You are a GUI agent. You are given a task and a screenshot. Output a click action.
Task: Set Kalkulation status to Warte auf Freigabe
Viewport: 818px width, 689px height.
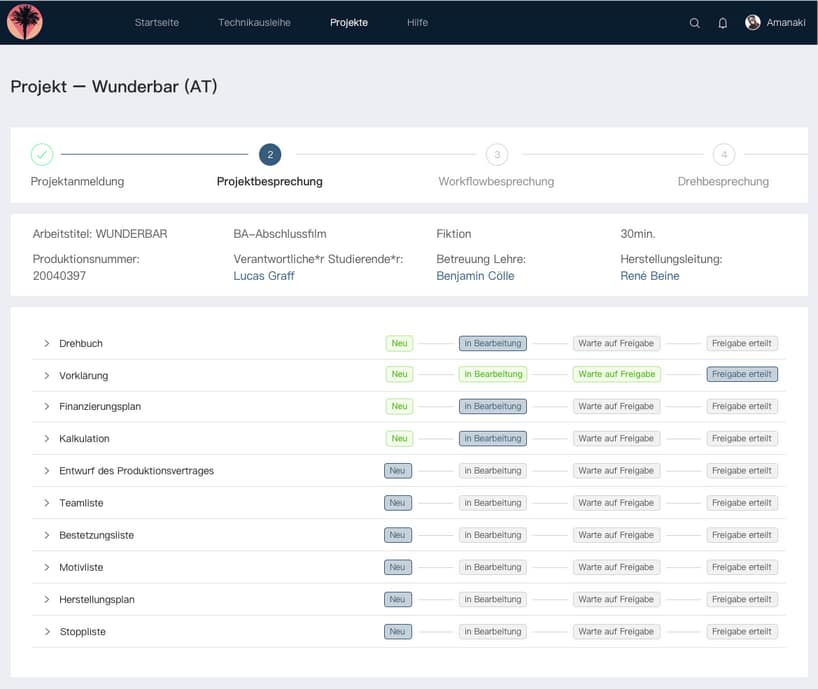(616, 439)
